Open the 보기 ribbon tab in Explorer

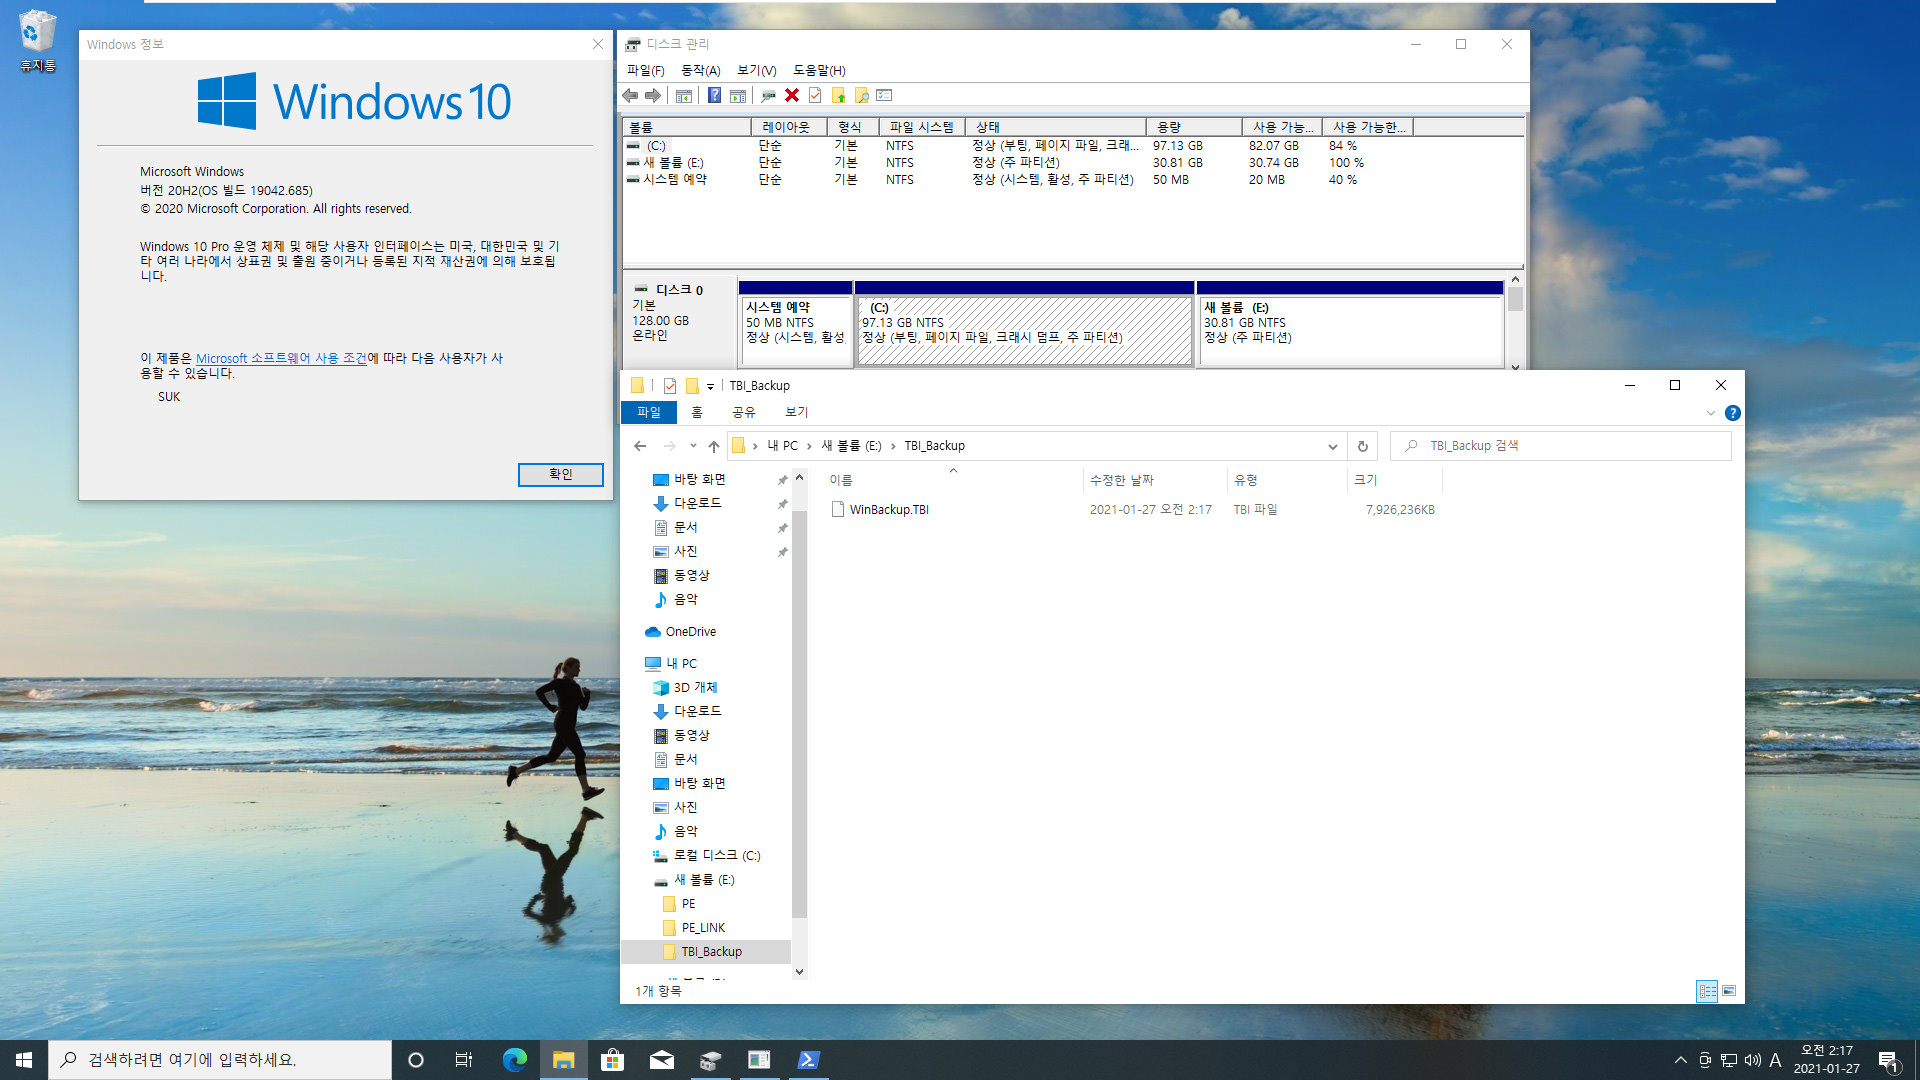[796, 412]
